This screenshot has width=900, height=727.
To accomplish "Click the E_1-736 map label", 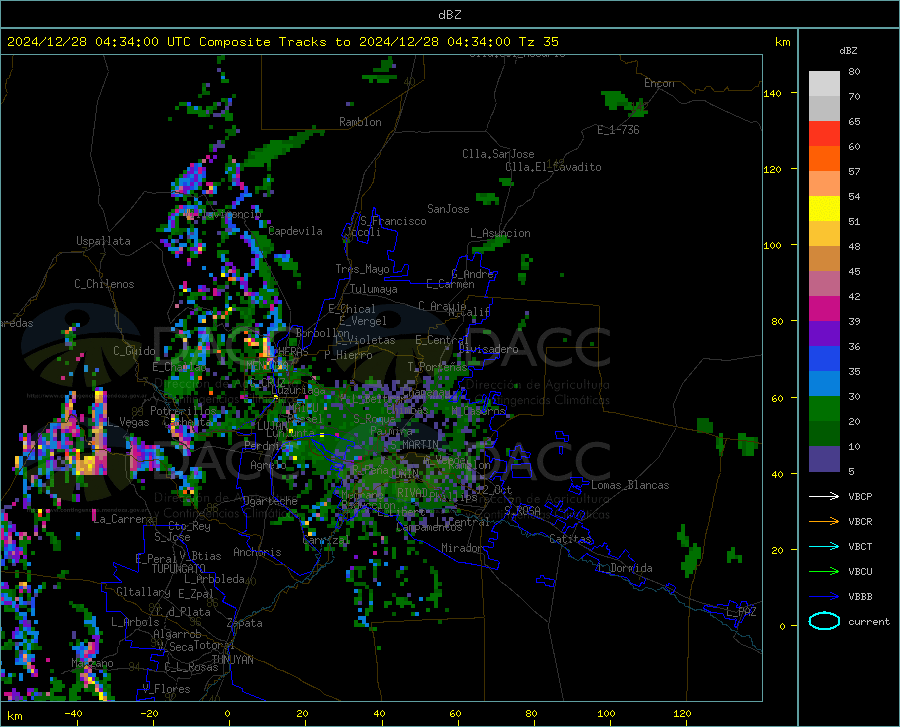I will tap(618, 130).
